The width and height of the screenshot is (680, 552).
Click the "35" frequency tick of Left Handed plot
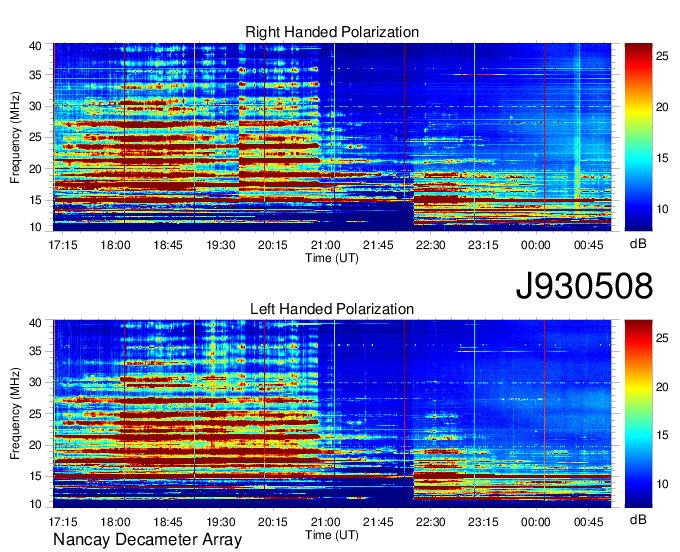(x=35, y=351)
